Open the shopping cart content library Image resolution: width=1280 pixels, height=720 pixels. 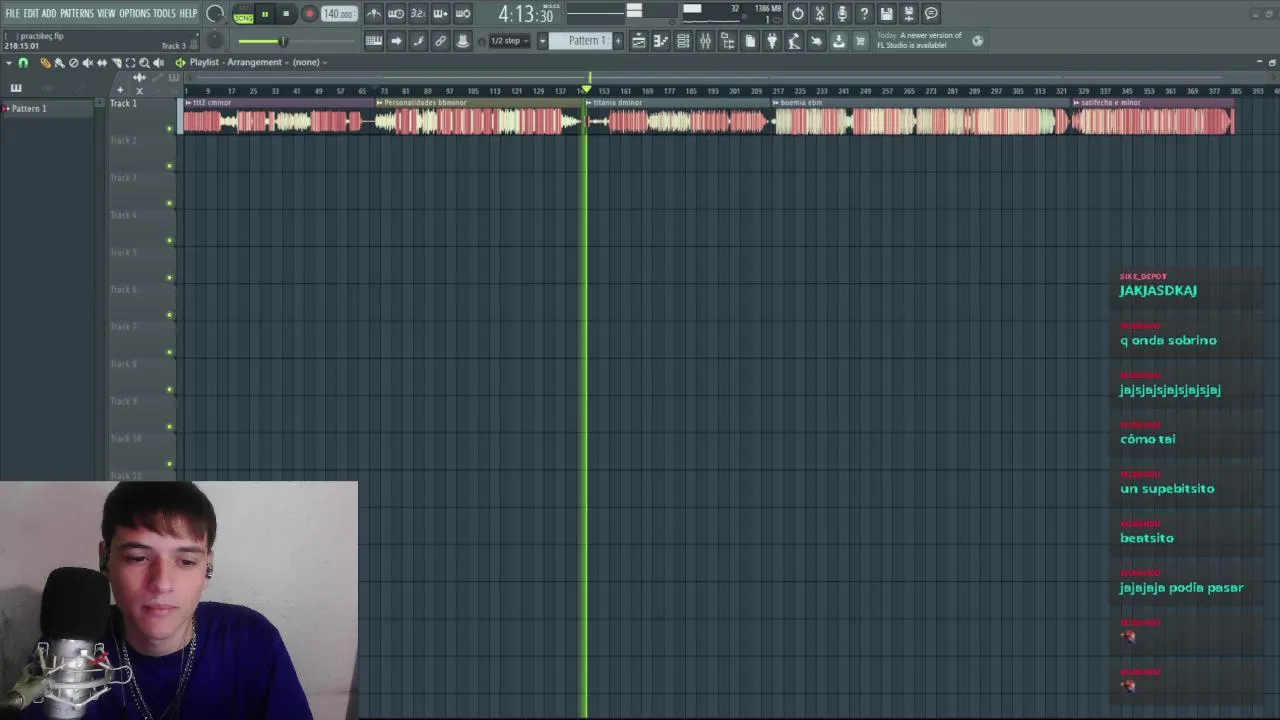(x=860, y=41)
